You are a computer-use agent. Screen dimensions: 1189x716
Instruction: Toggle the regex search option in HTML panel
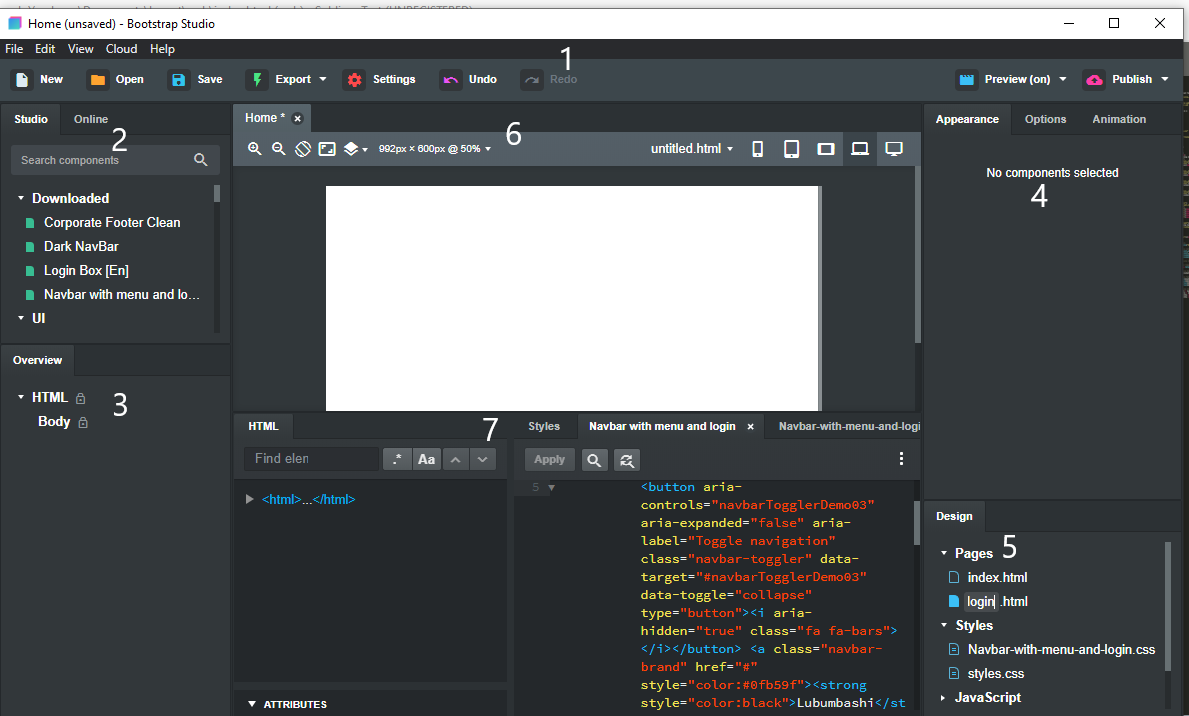(x=397, y=459)
